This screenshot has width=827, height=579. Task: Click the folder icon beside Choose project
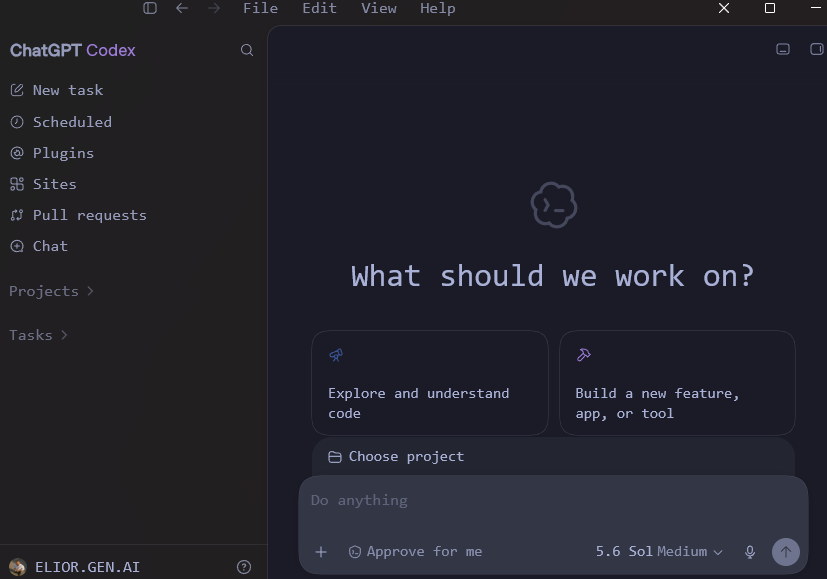point(335,457)
